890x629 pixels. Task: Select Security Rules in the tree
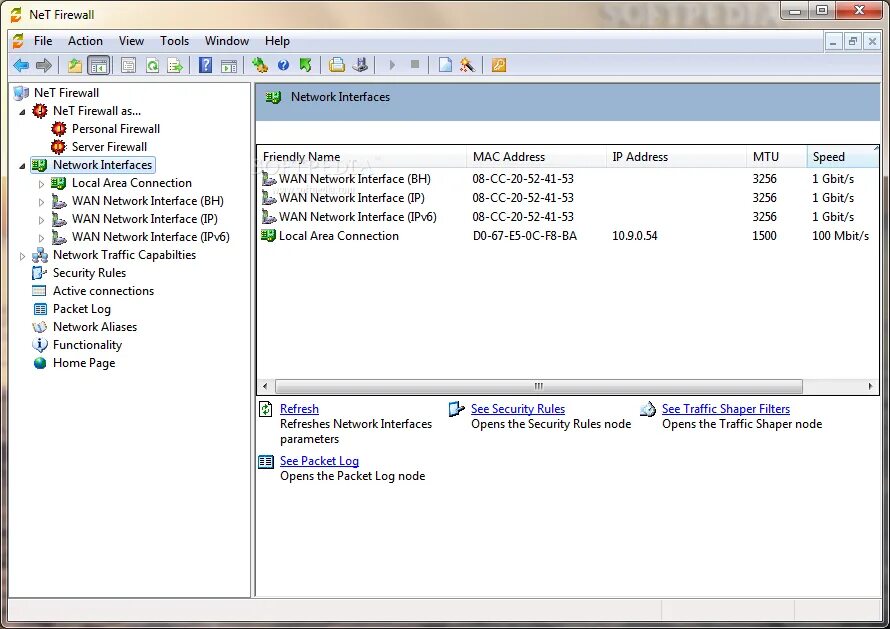point(89,273)
